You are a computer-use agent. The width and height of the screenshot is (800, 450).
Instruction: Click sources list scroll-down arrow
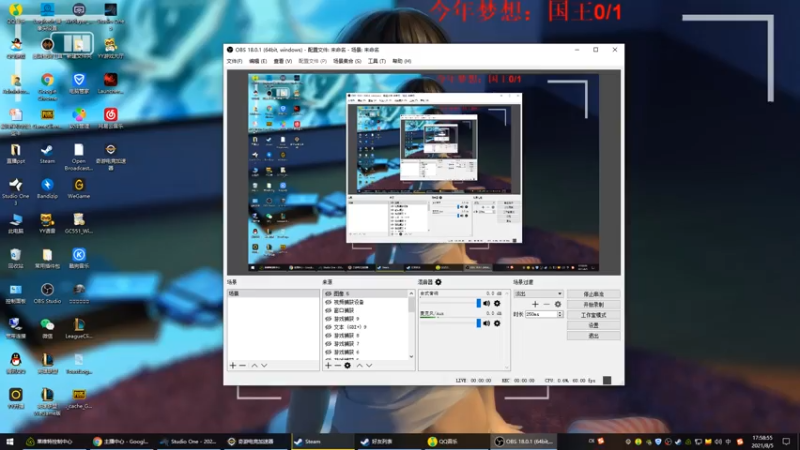411,357
